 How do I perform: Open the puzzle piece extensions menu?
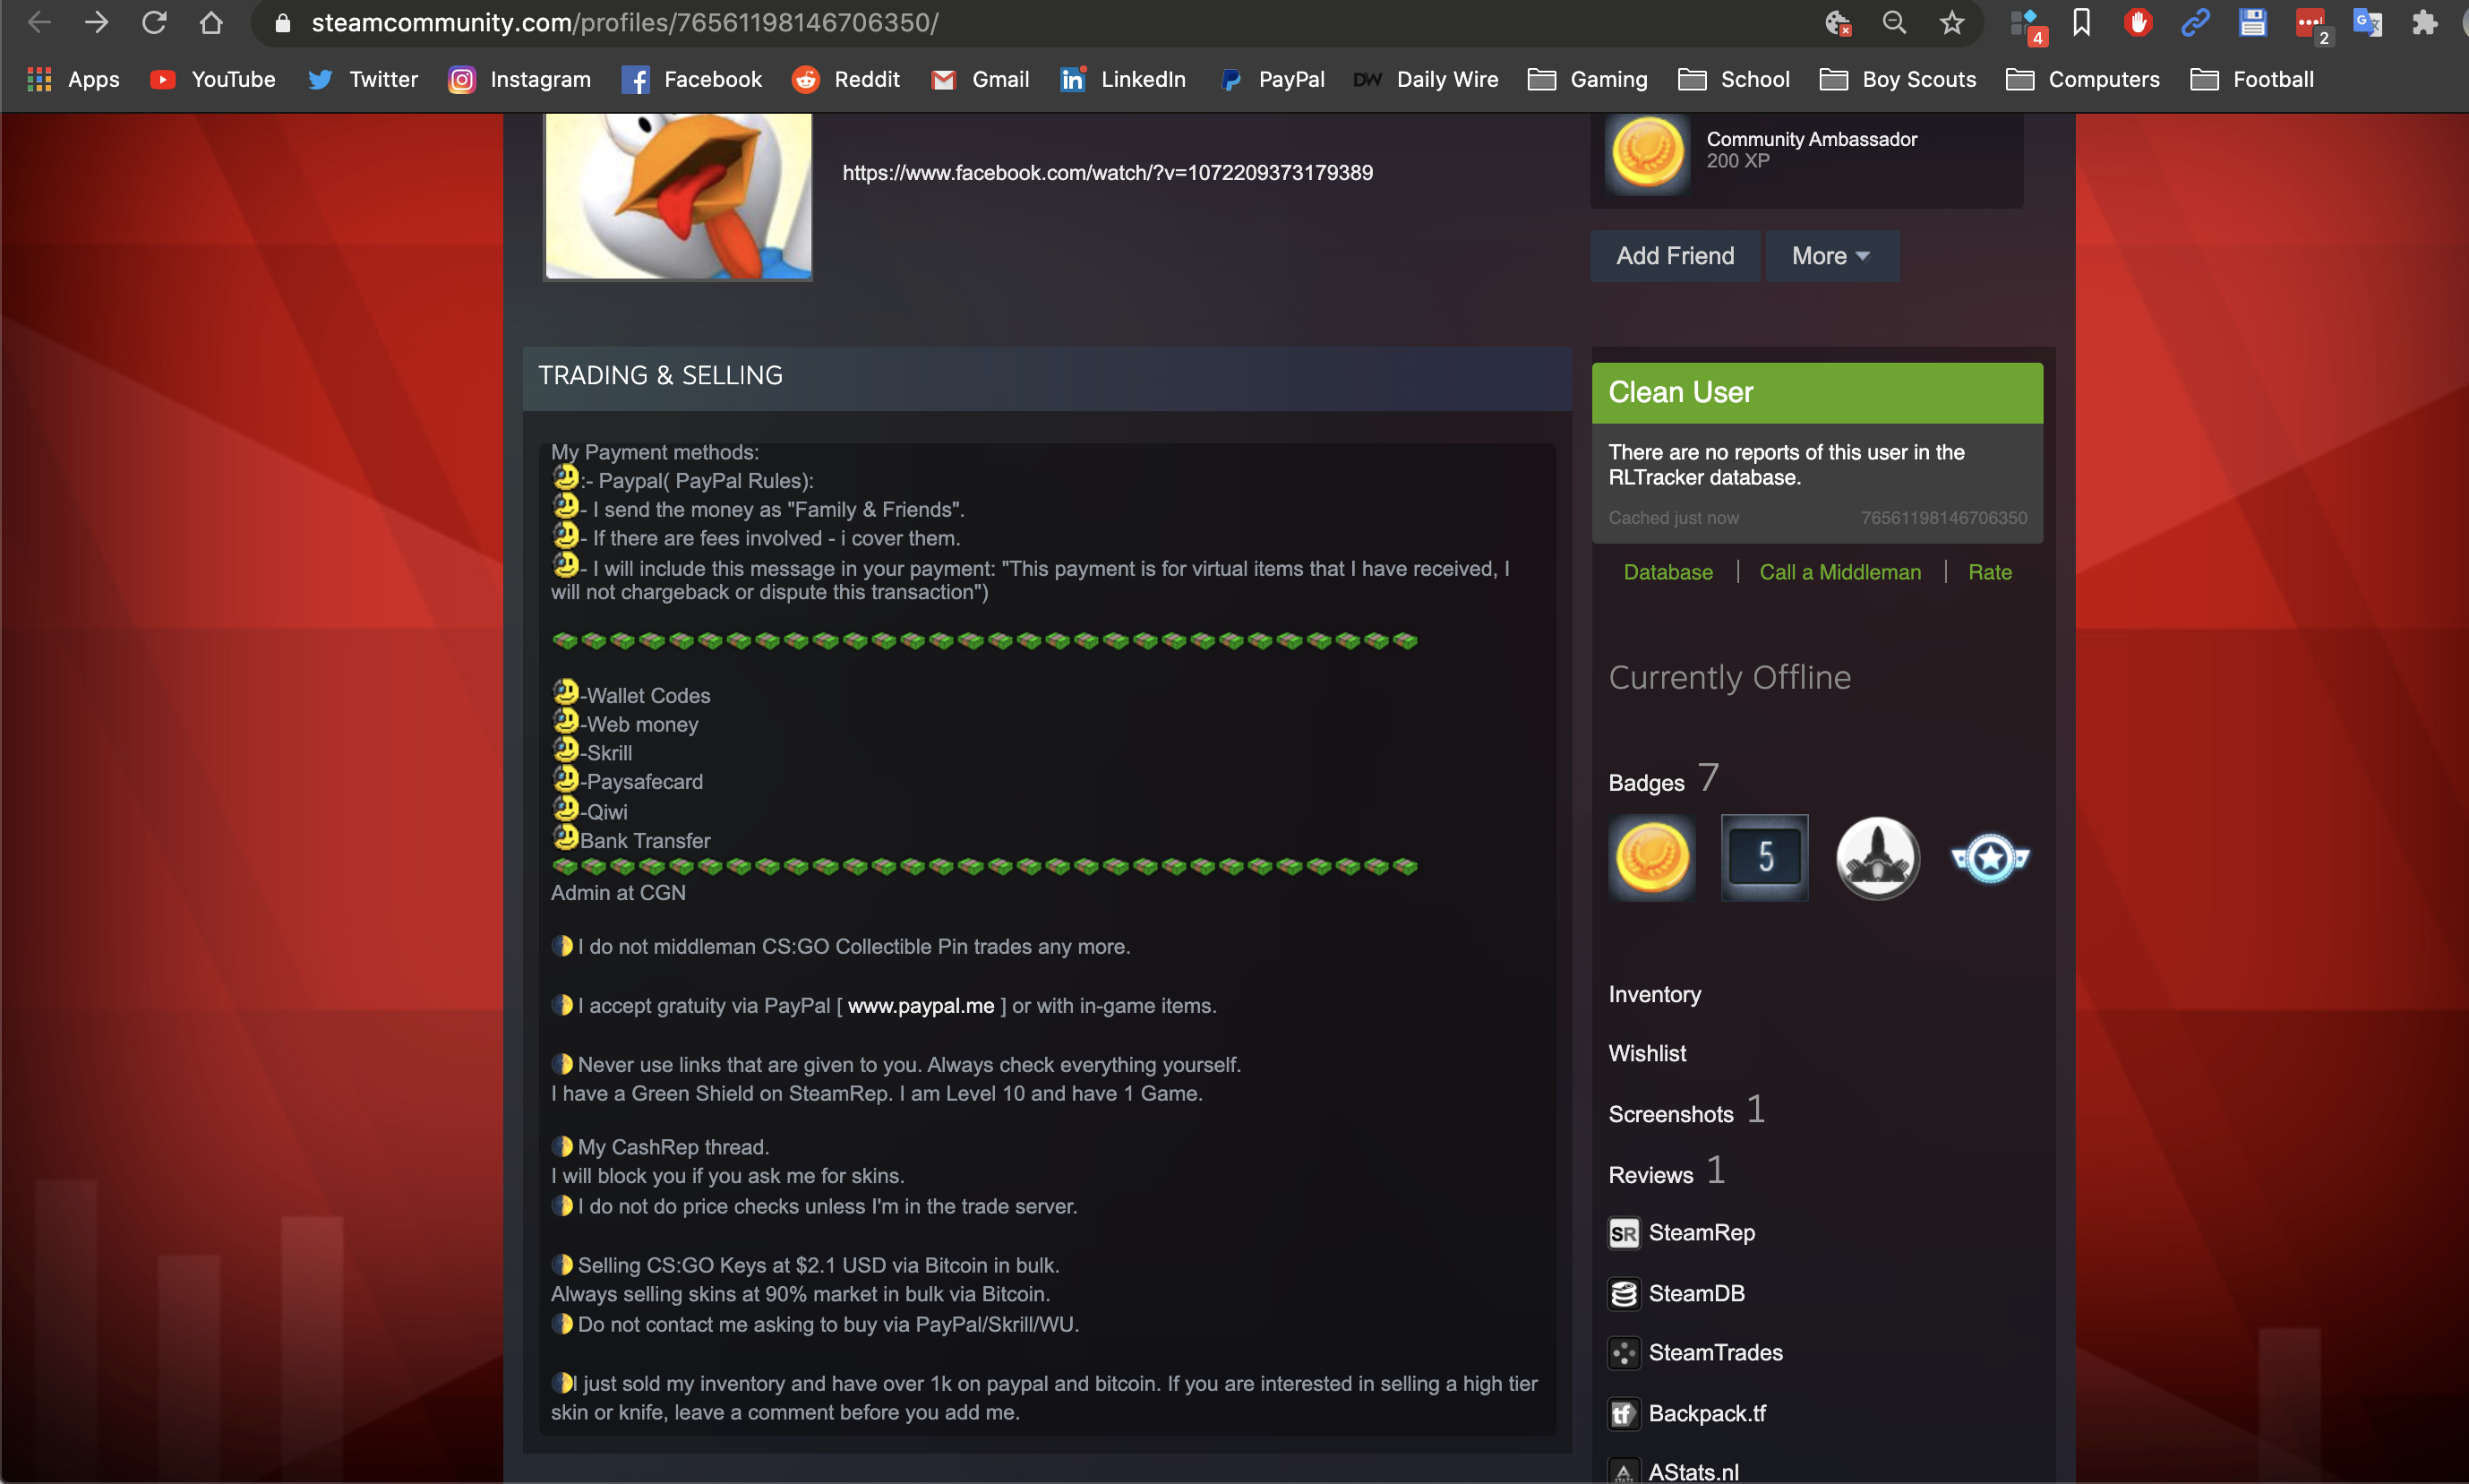2424,22
